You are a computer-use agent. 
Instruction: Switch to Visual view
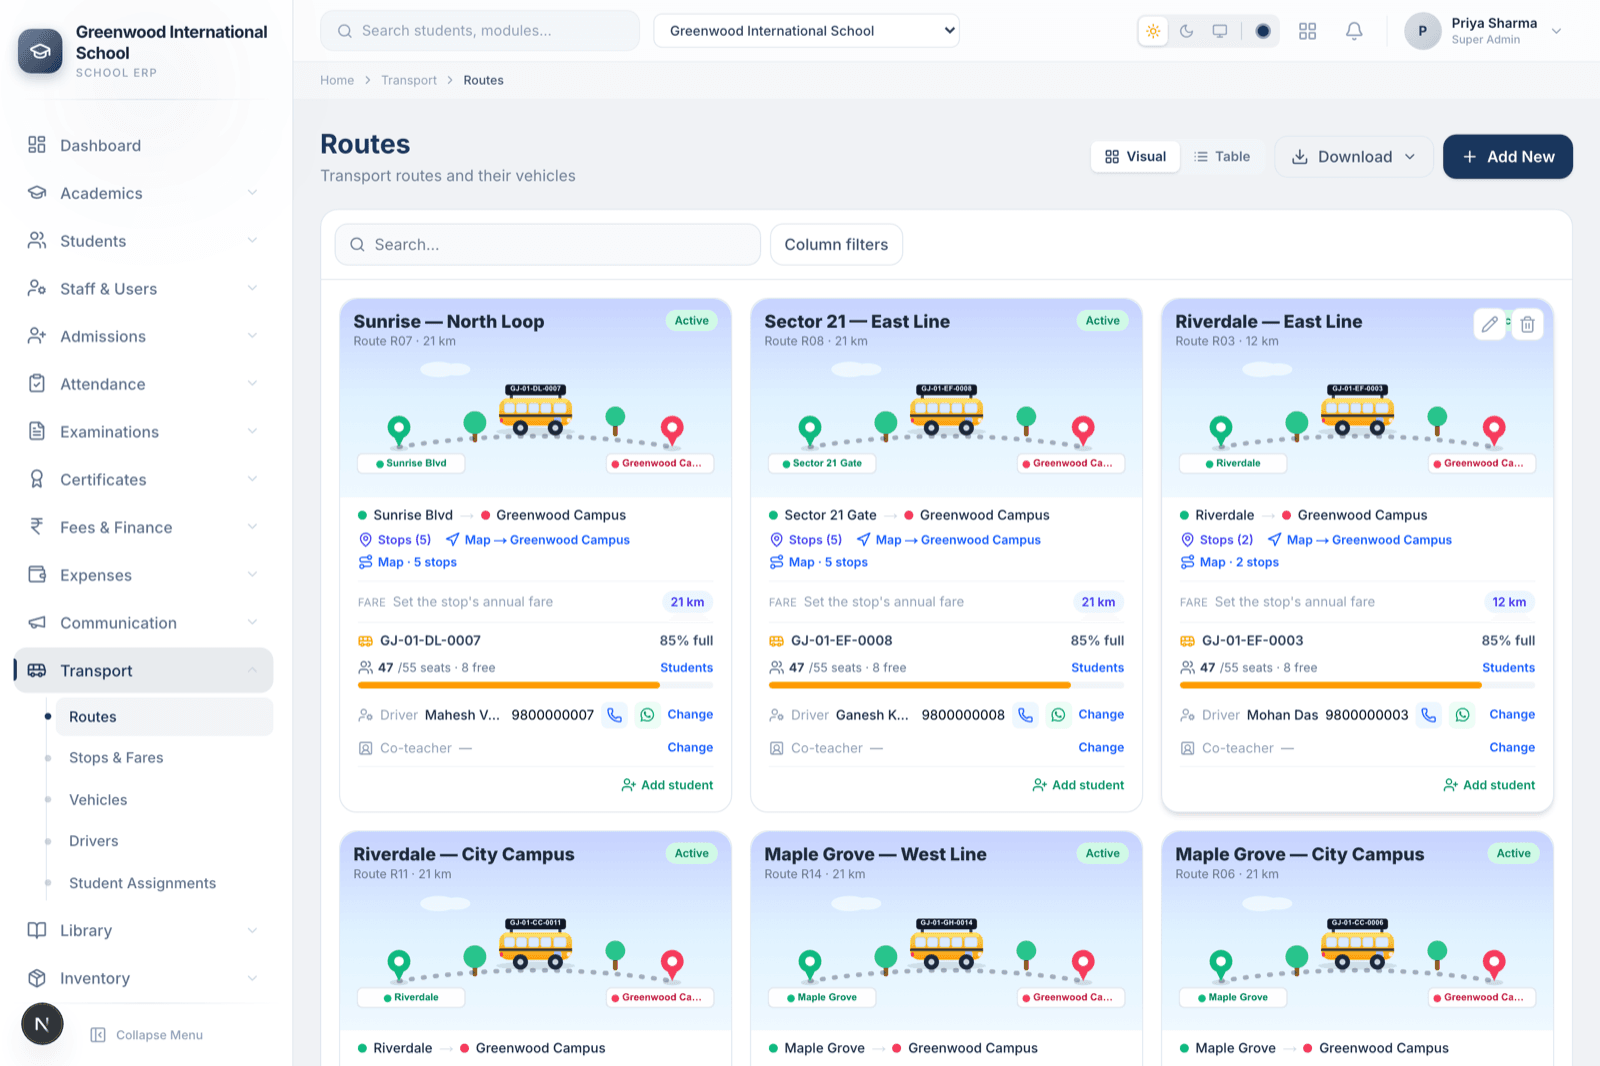point(1135,157)
